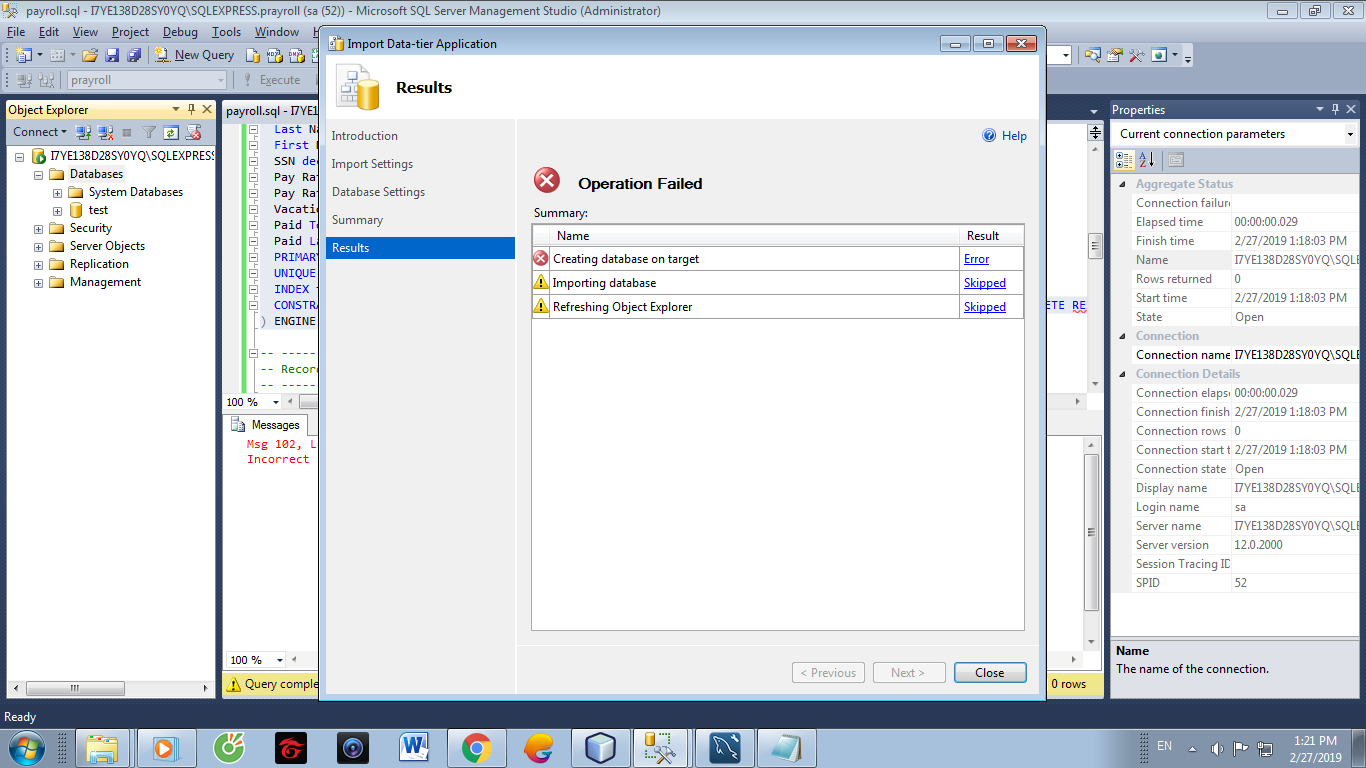
Task: Open Google Chrome from the taskbar
Action: (x=476, y=748)
